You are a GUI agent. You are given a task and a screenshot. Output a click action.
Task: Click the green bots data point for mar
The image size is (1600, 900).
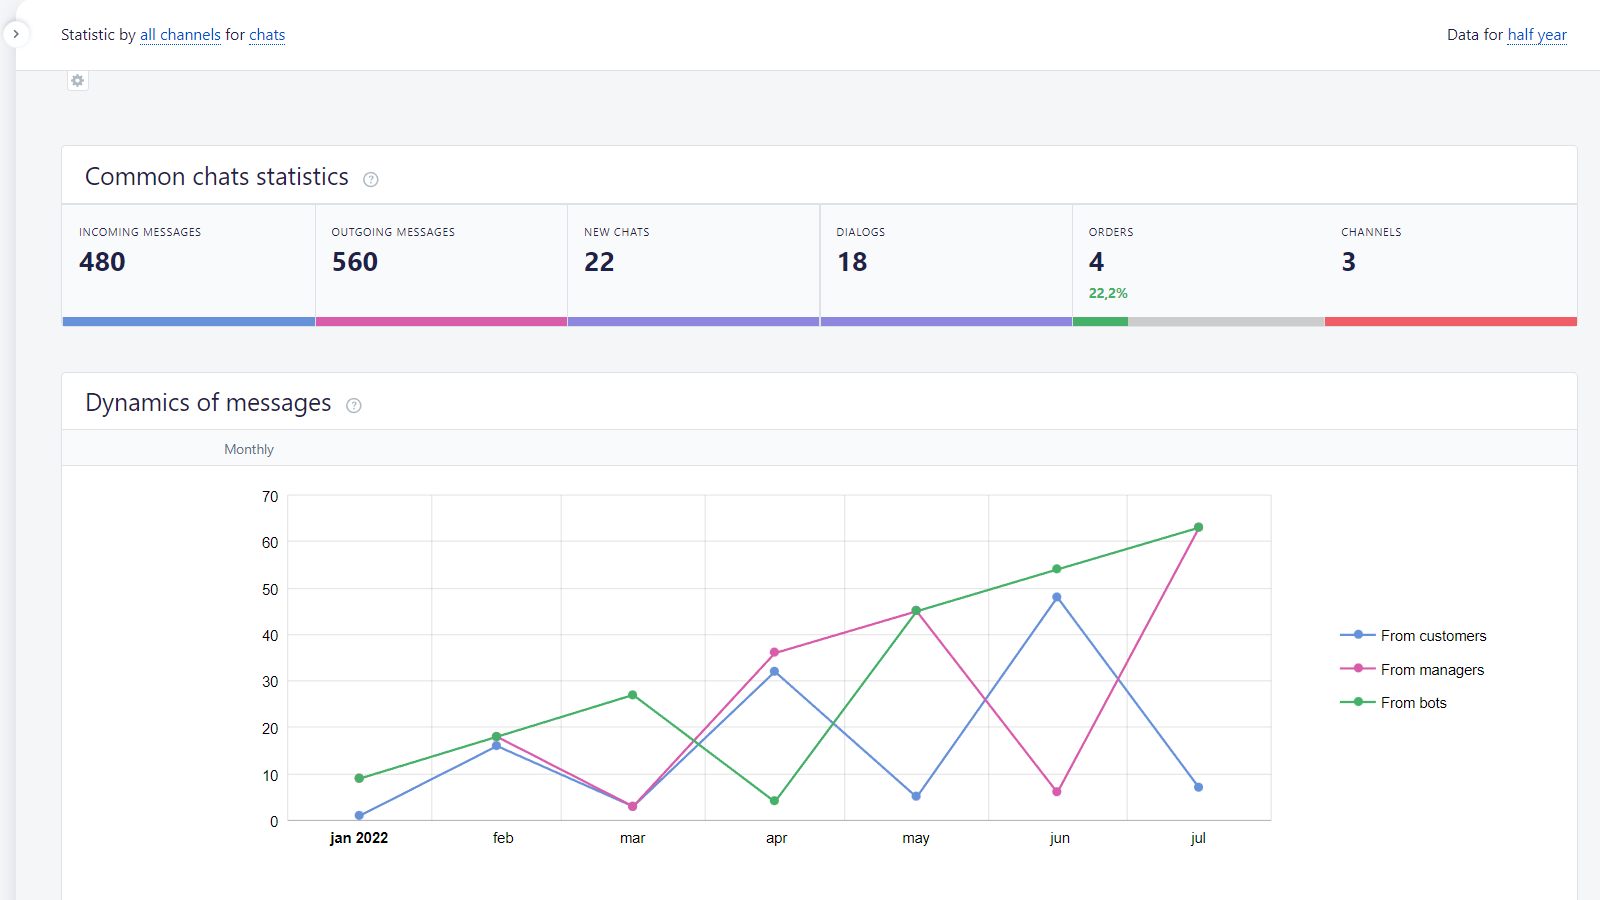[633, 695]
